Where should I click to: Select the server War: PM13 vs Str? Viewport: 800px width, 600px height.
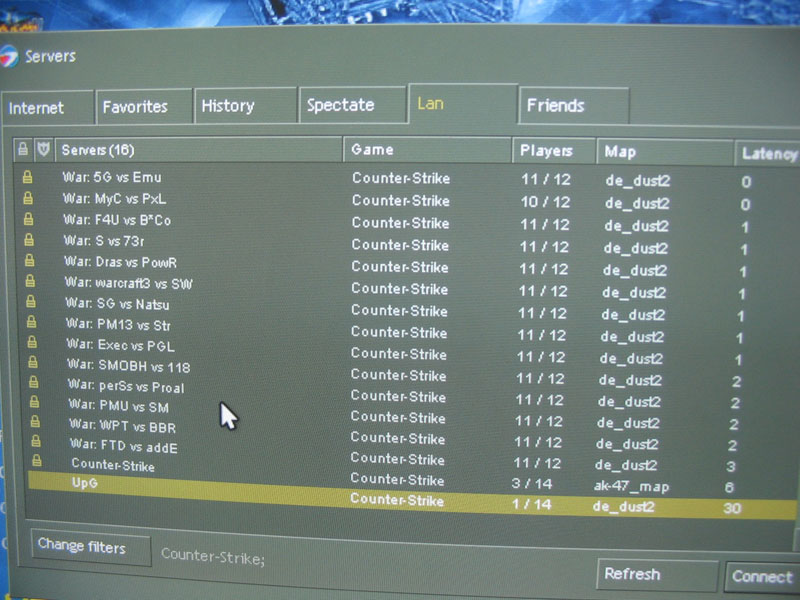pyautogui.click(x=118, y=324)
